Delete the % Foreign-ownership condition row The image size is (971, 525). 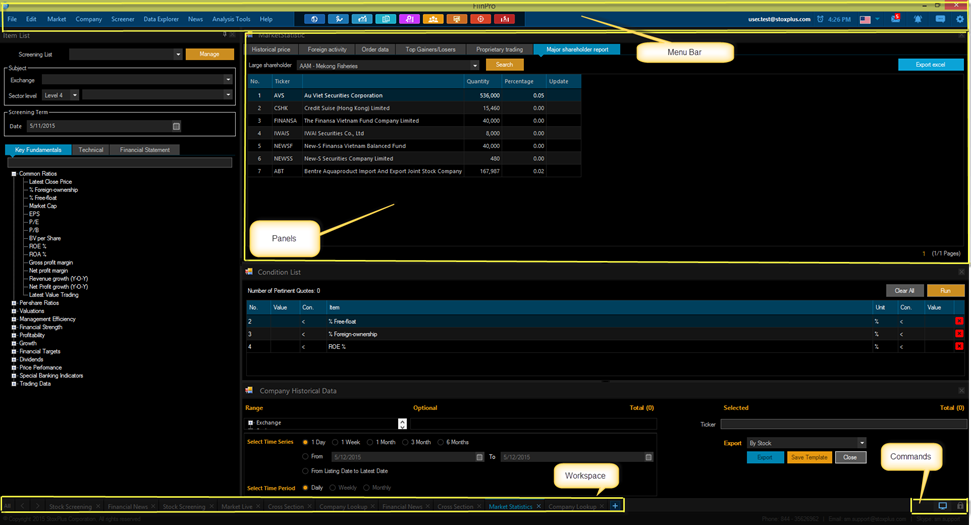point(959,334)
